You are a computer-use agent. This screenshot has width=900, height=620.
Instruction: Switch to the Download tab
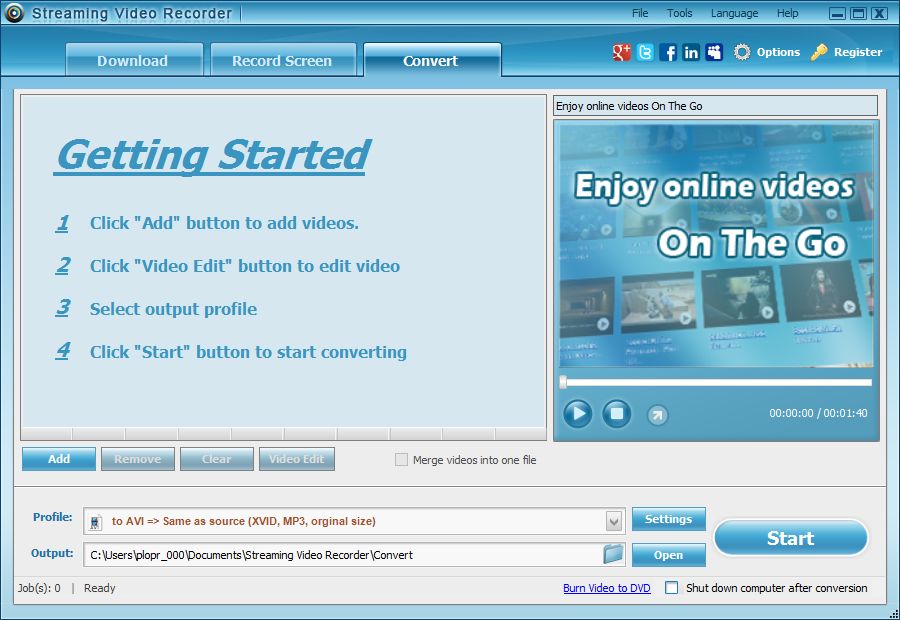(134, 60)
